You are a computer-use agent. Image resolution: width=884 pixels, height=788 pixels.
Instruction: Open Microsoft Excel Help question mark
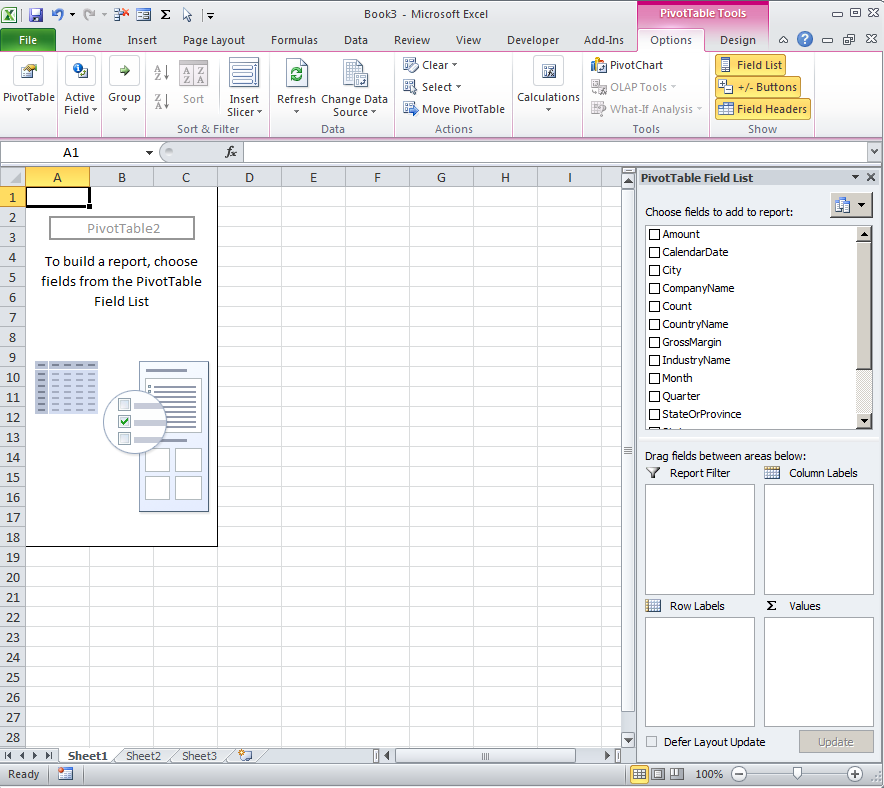[805, 39]
